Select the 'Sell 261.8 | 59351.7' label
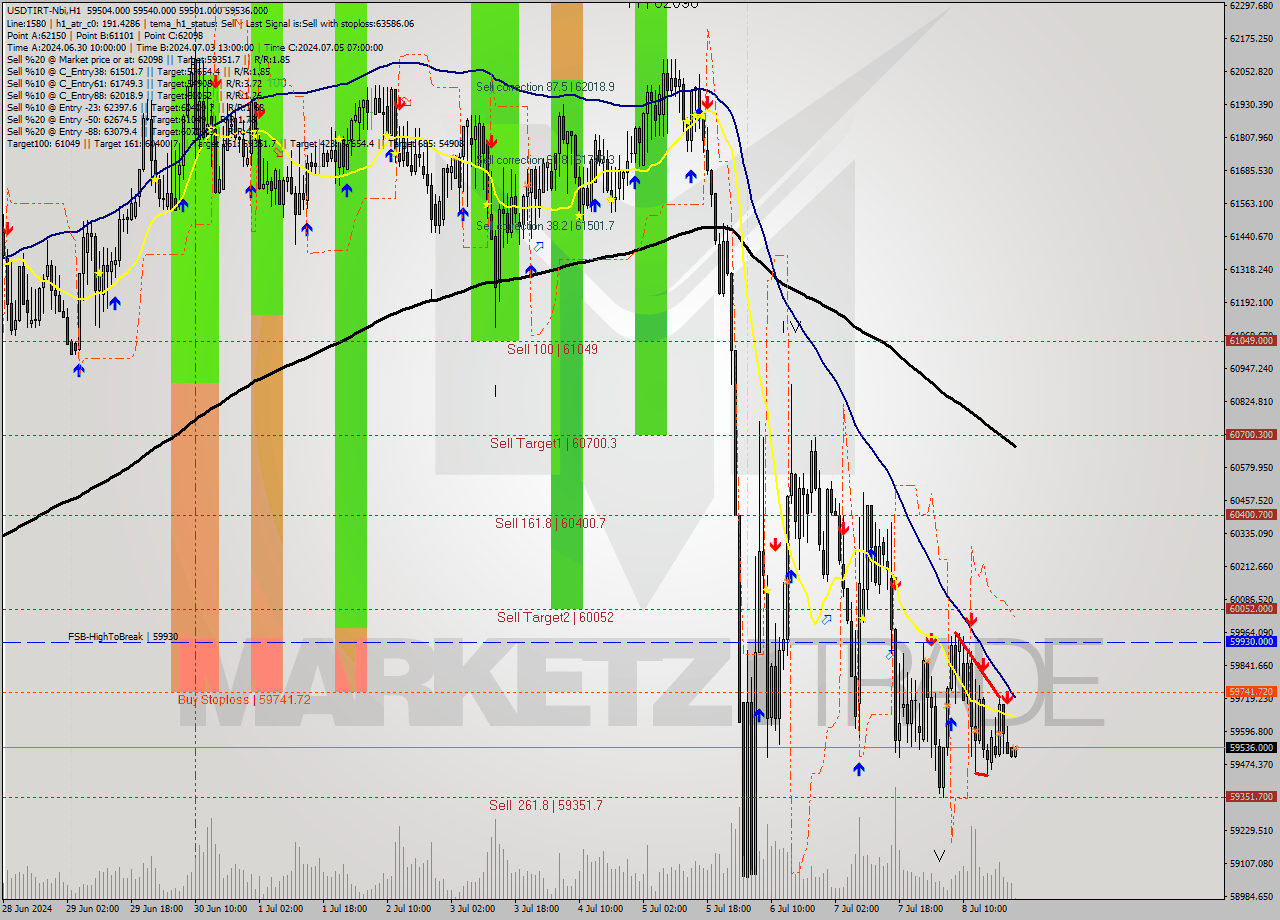1280x920 pixels. point(545,805)
